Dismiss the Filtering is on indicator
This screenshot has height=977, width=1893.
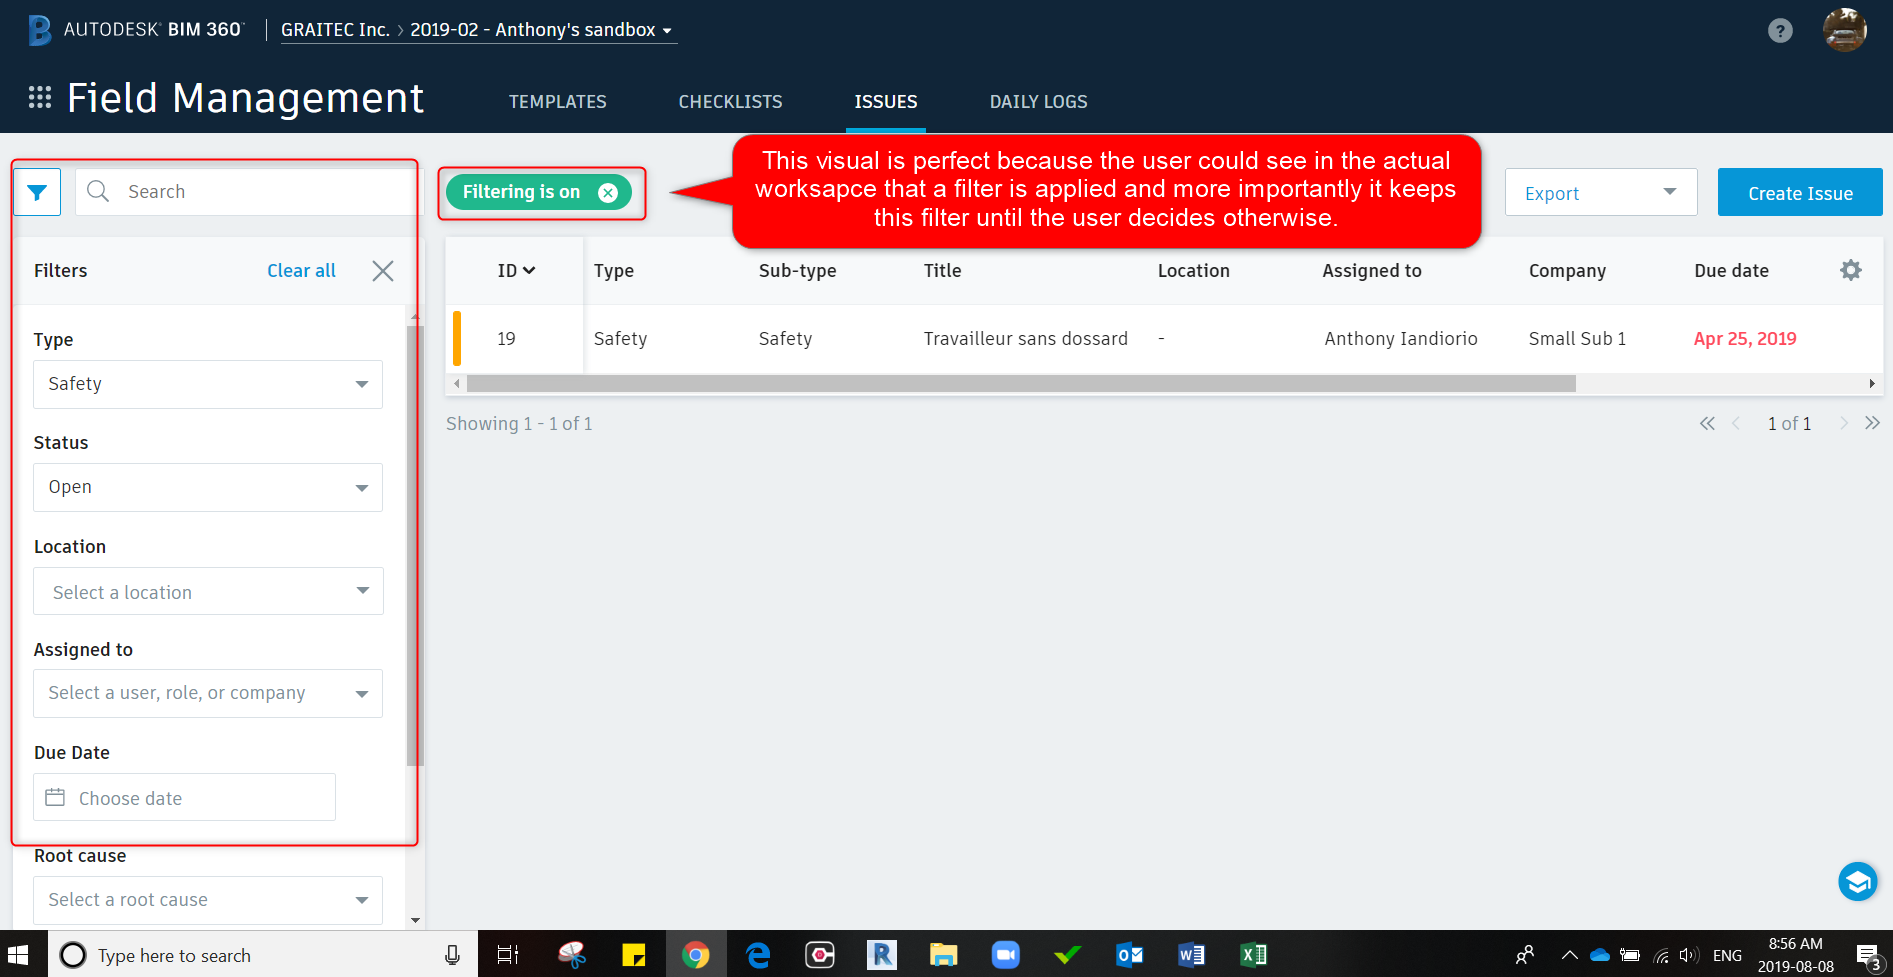pyautogui.click(x=608, y=192)
